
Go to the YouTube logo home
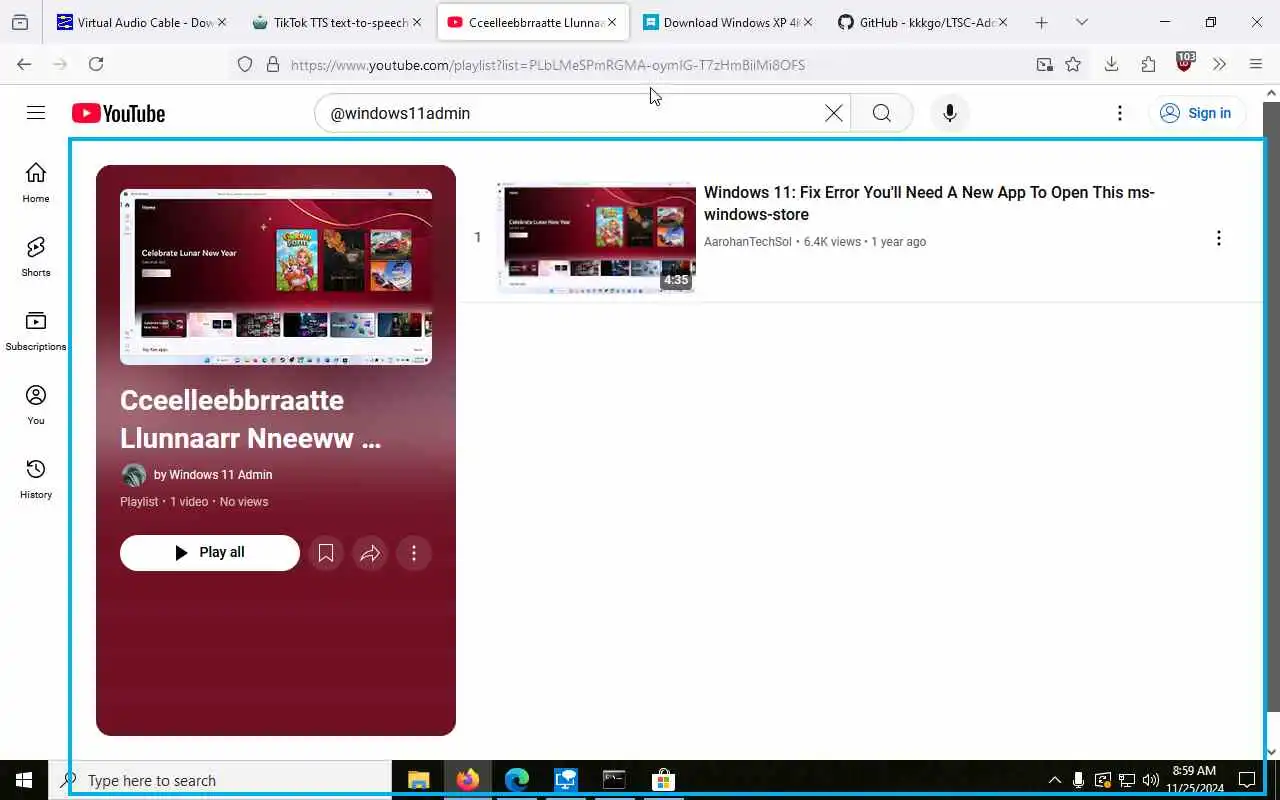[x=118, y=113]
